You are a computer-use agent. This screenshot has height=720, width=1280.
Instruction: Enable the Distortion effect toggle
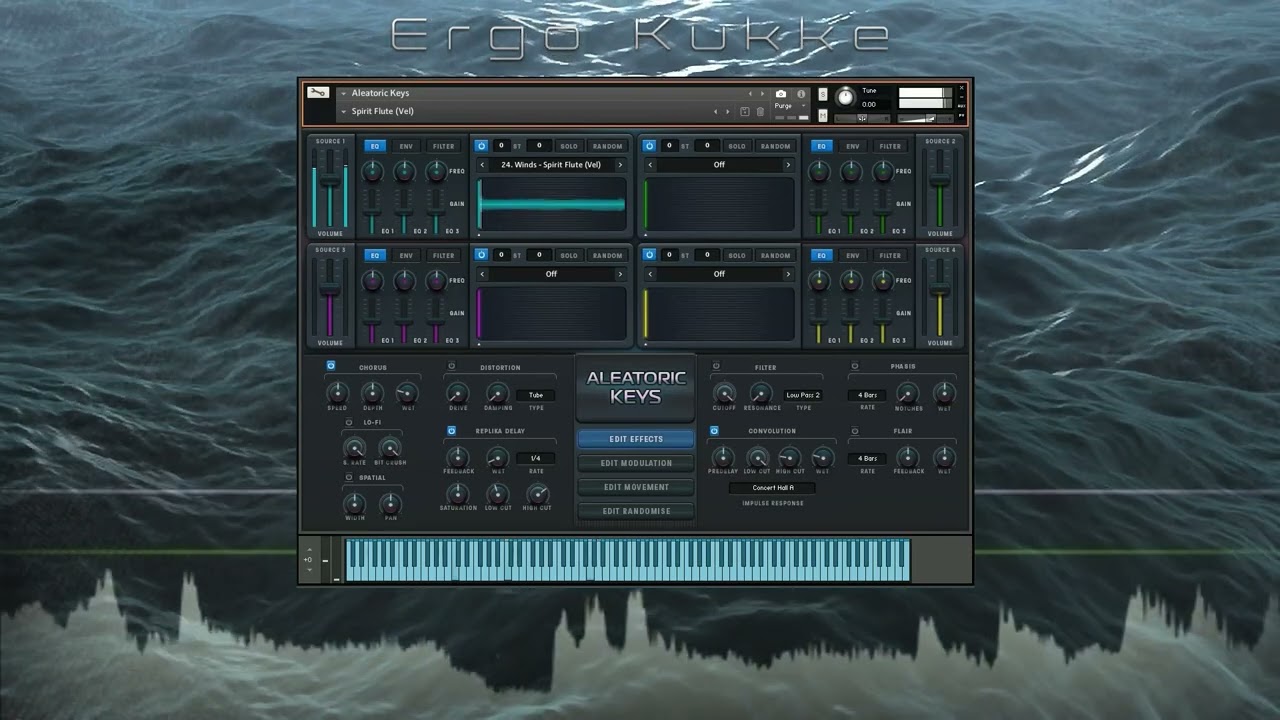click(x=451, y=366)
